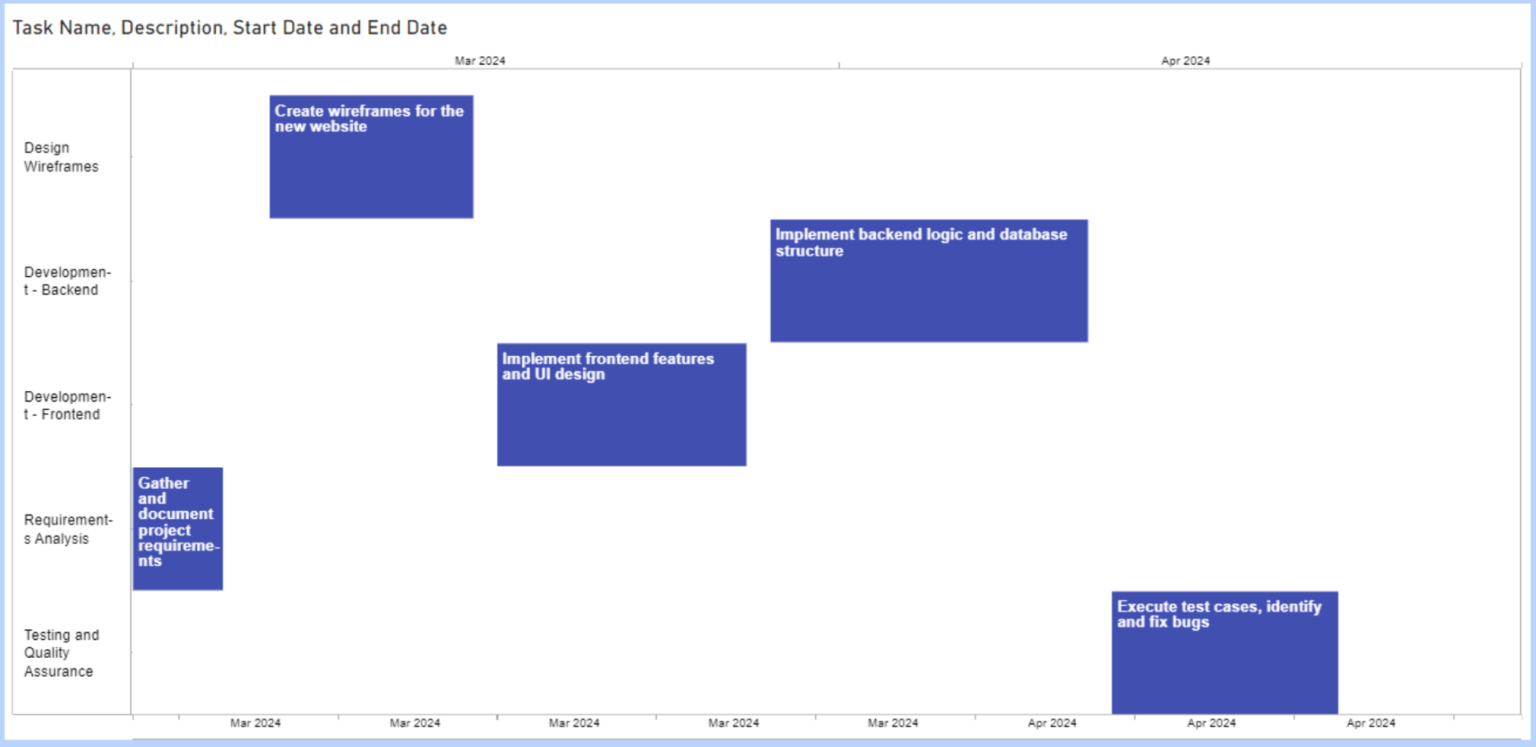Select the "Execute test cases, identify and fix bugs" bar
Viewport: 1536px width, 747px height.
pos(1224,651)
